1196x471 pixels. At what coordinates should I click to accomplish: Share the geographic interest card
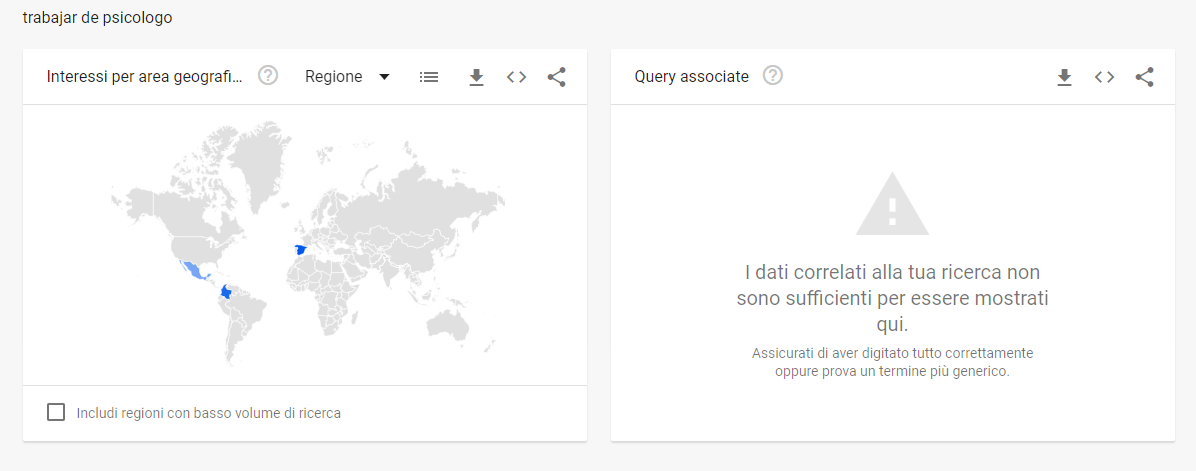pyautogui.click(x=557, y=77)
